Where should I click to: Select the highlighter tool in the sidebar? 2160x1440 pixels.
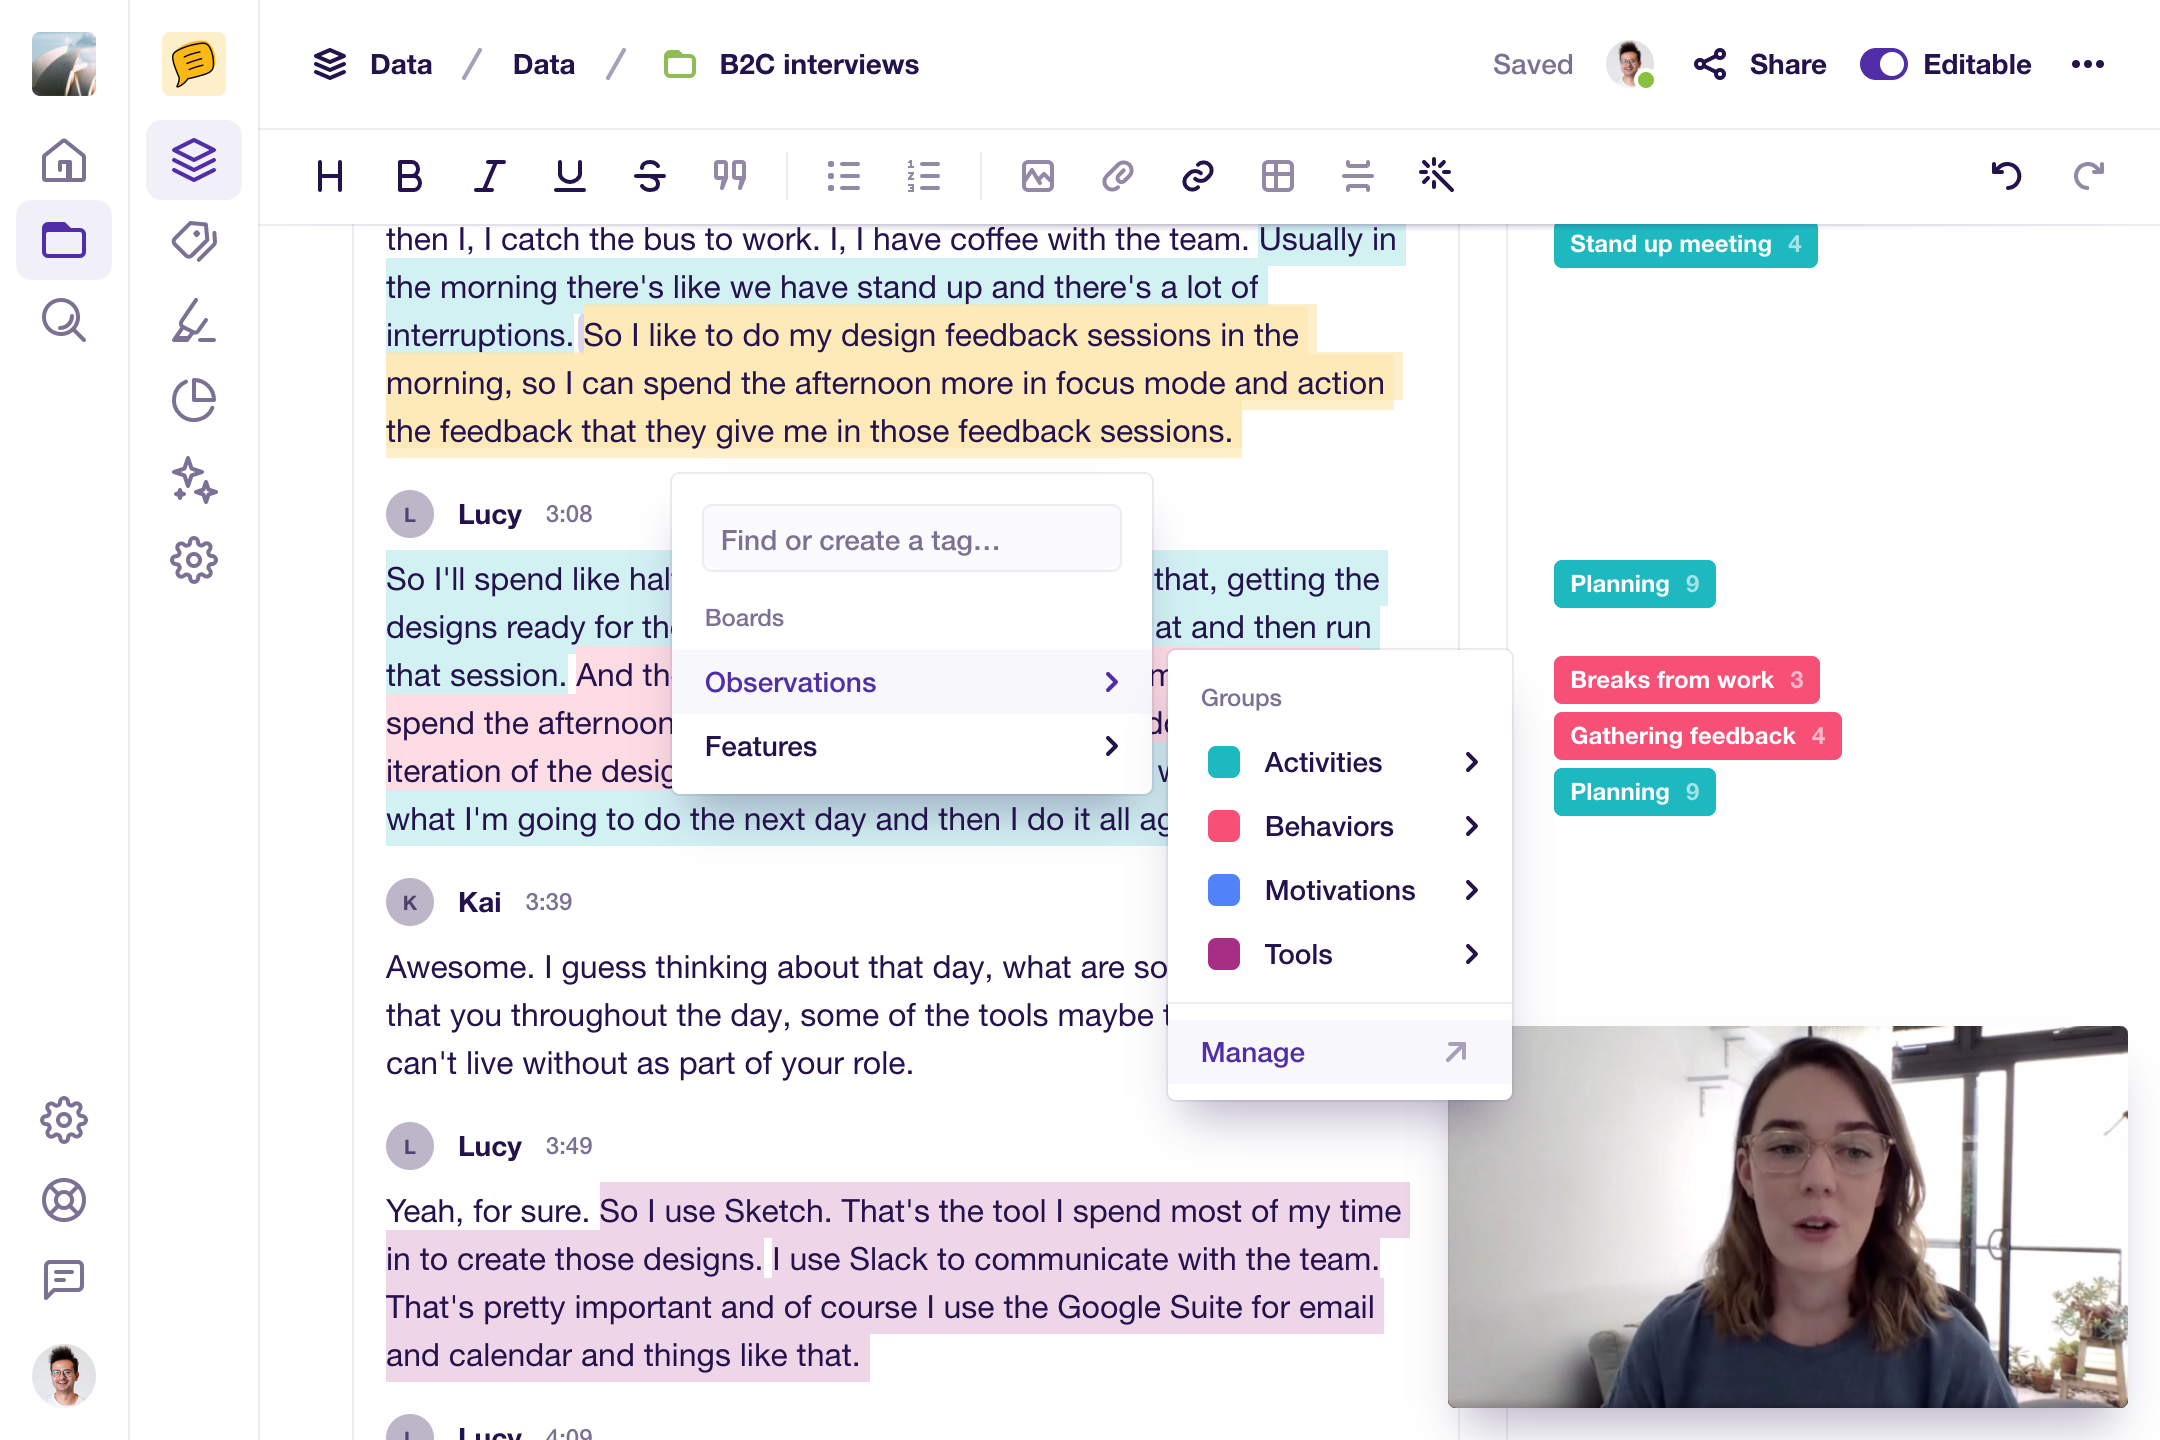pos(193,321)
